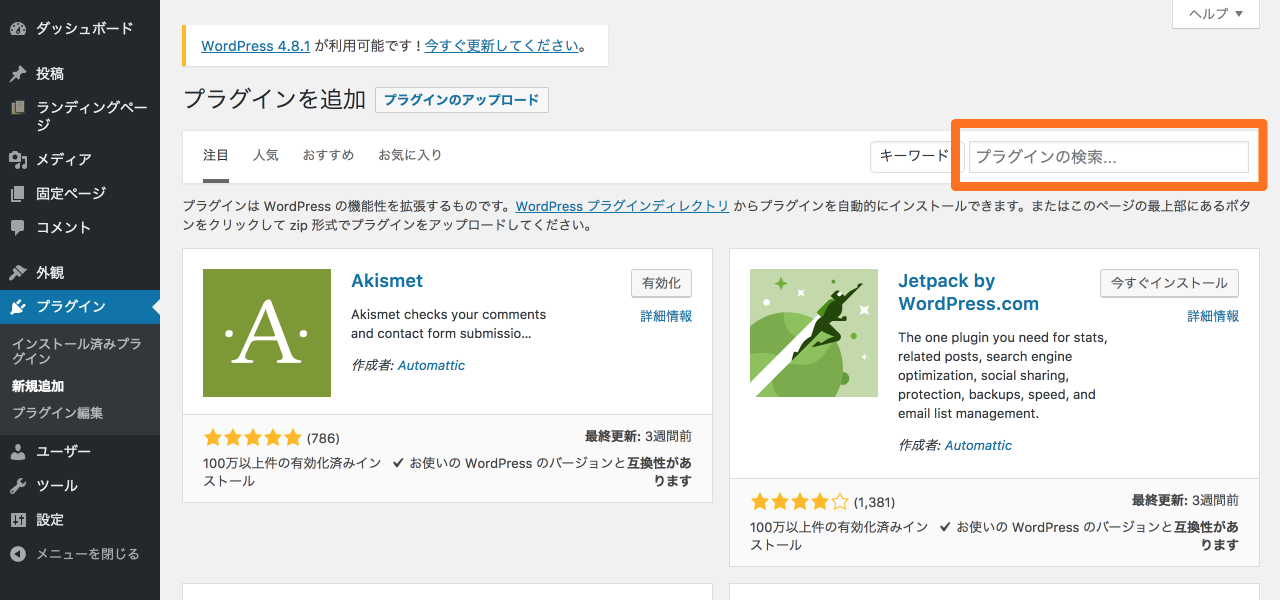Image resolution: width=1280 pixels, height=600 pixels.
Task: Click the plug icon beside プラグイン
Action: pos(18,306)
